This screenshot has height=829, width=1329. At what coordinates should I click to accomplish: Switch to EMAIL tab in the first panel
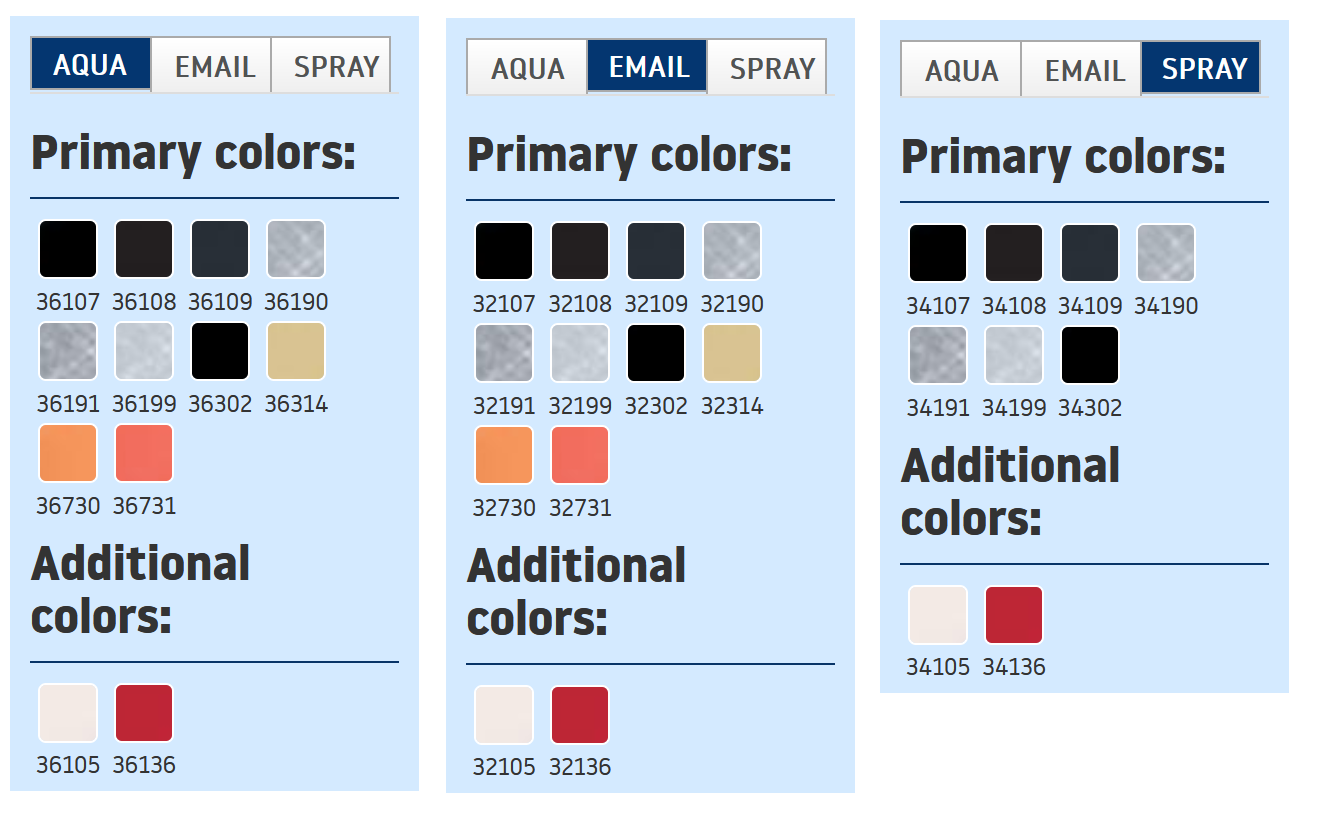212,66
